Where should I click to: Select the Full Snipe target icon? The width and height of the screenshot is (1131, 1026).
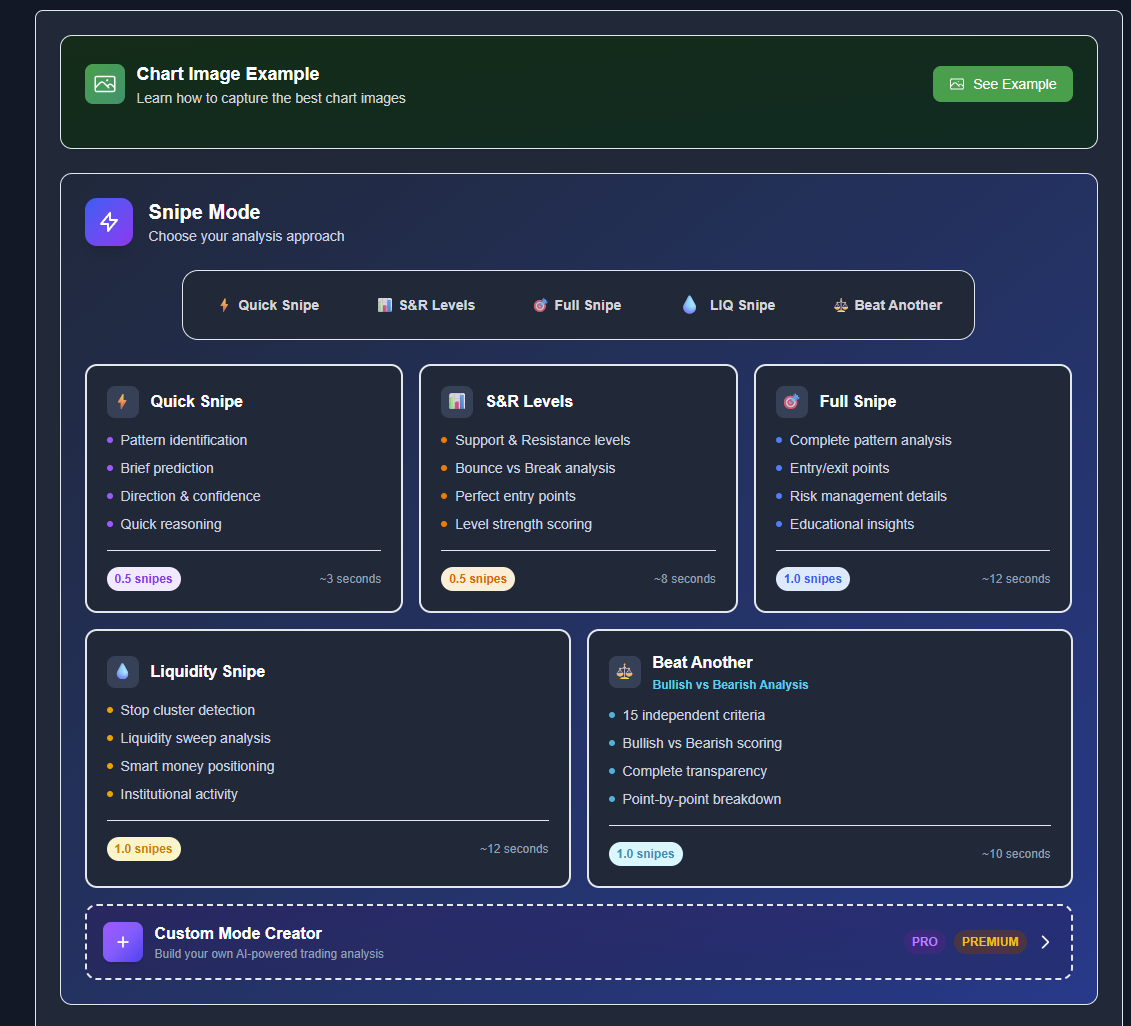point(791,401)
